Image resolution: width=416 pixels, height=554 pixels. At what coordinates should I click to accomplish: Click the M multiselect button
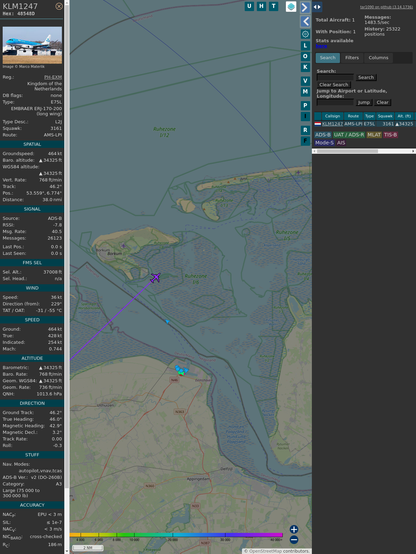point(305,92)
